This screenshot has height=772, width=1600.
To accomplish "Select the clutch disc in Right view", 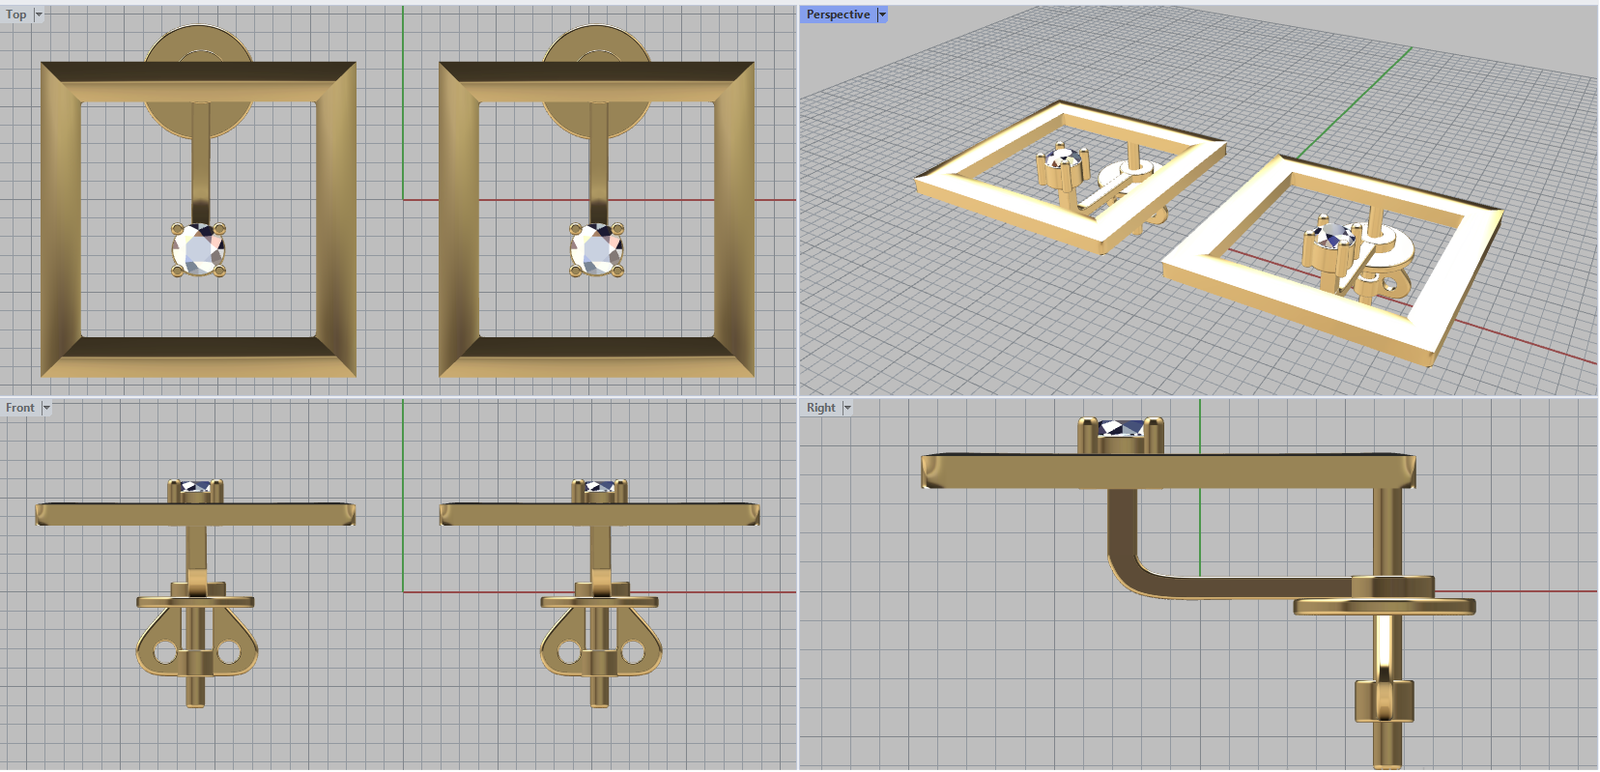I will pyautogui.click(x=1385, y=605).
